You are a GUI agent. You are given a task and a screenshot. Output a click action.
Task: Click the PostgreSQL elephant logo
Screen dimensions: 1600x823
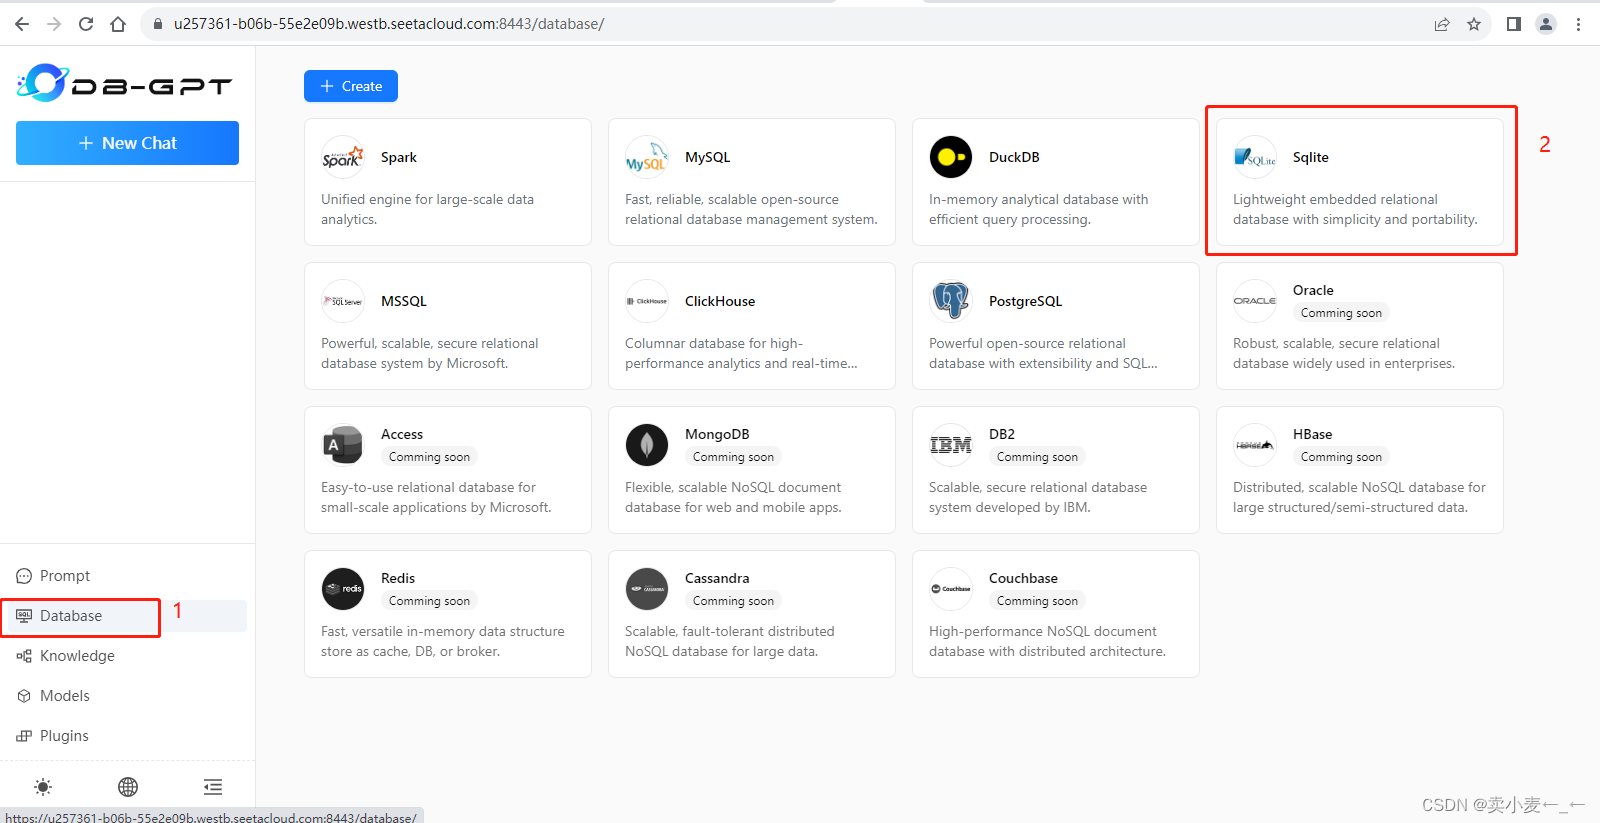click(951, 301)
